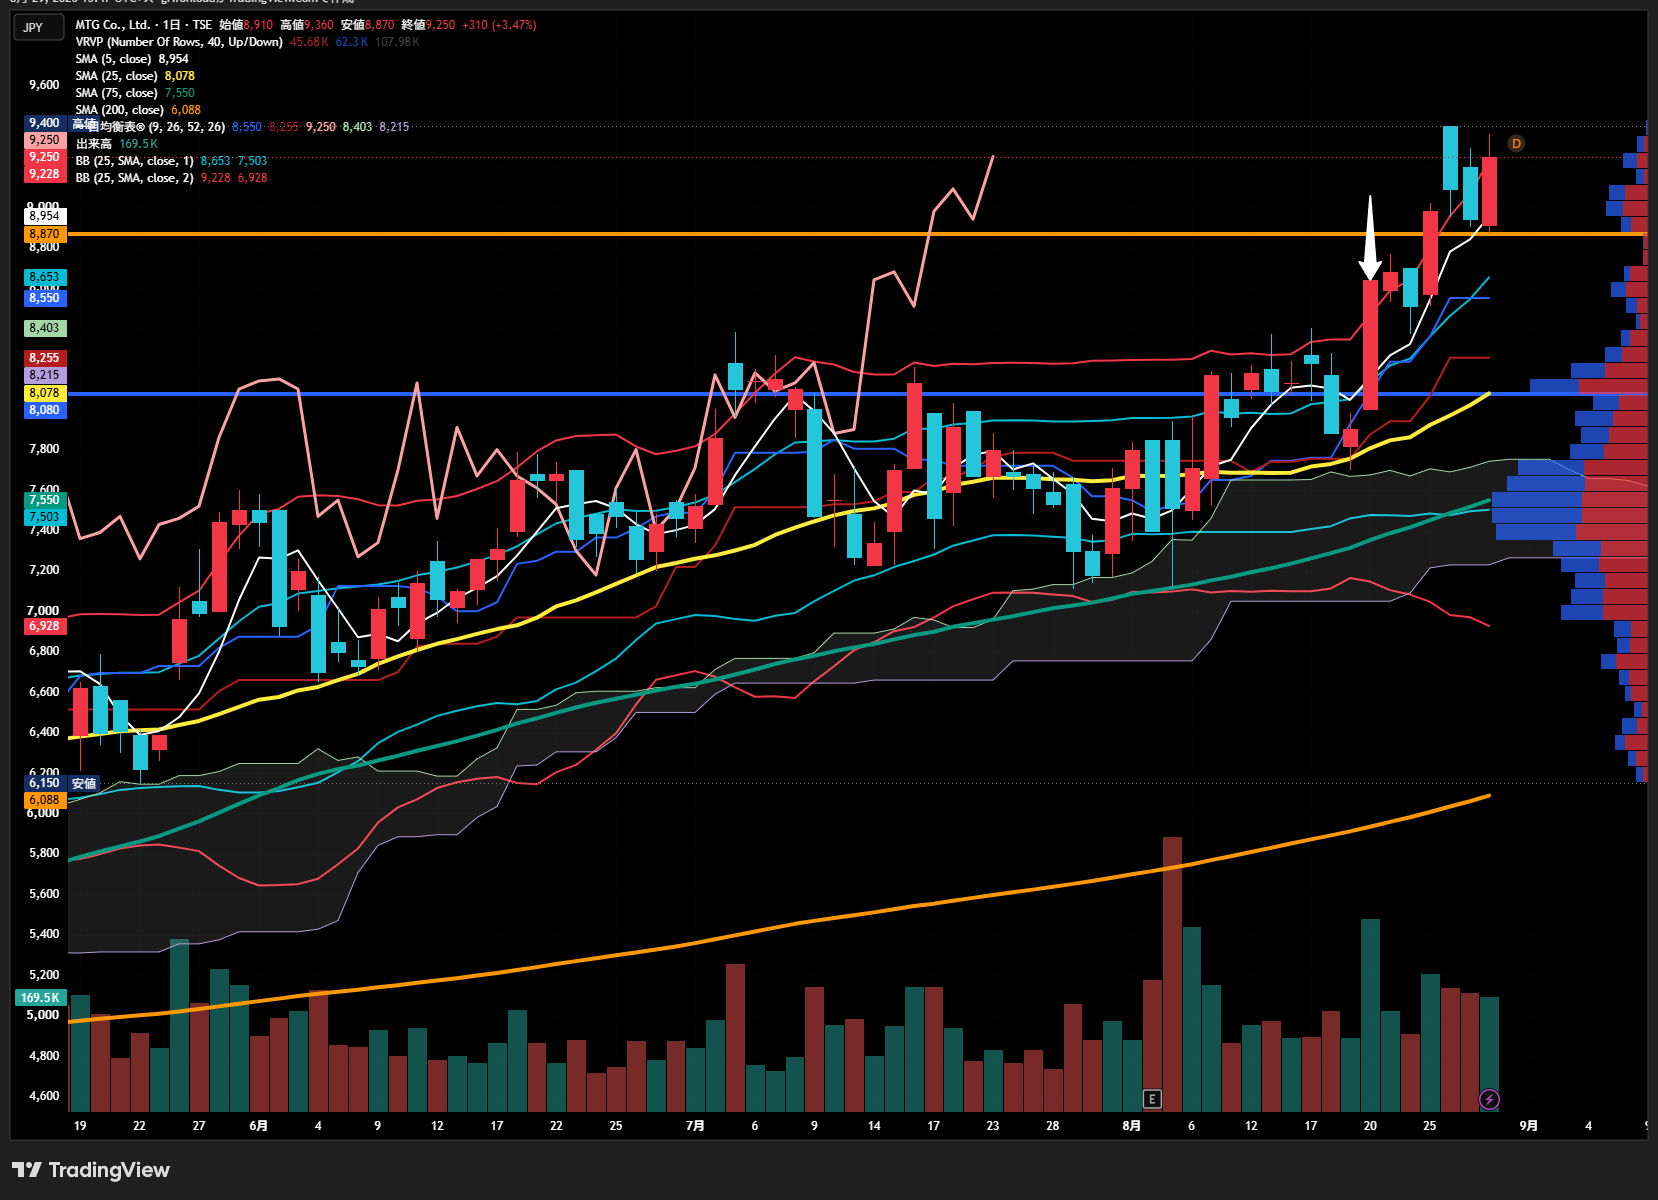This screenshot has height=1200, width=1658.
Task: Click the 169.5K volume axis tag
Action: (41, 998)
